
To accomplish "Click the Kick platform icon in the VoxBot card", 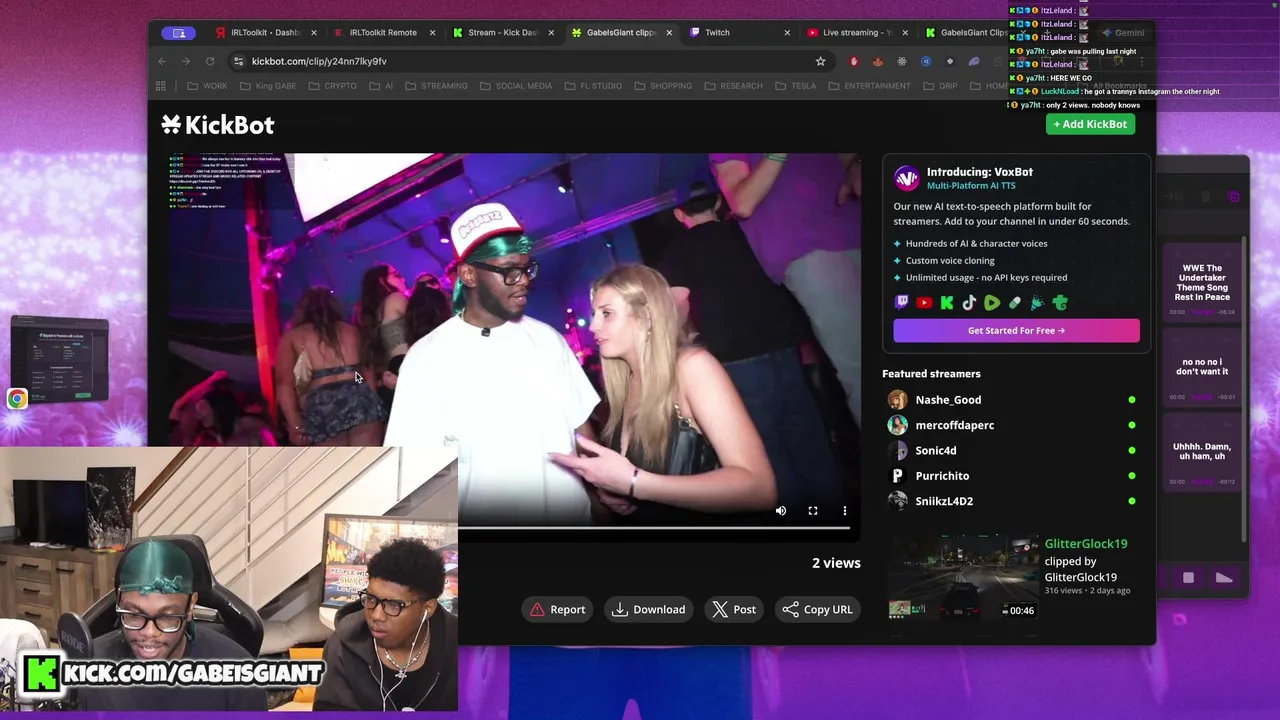I will (x=947, y=303).
